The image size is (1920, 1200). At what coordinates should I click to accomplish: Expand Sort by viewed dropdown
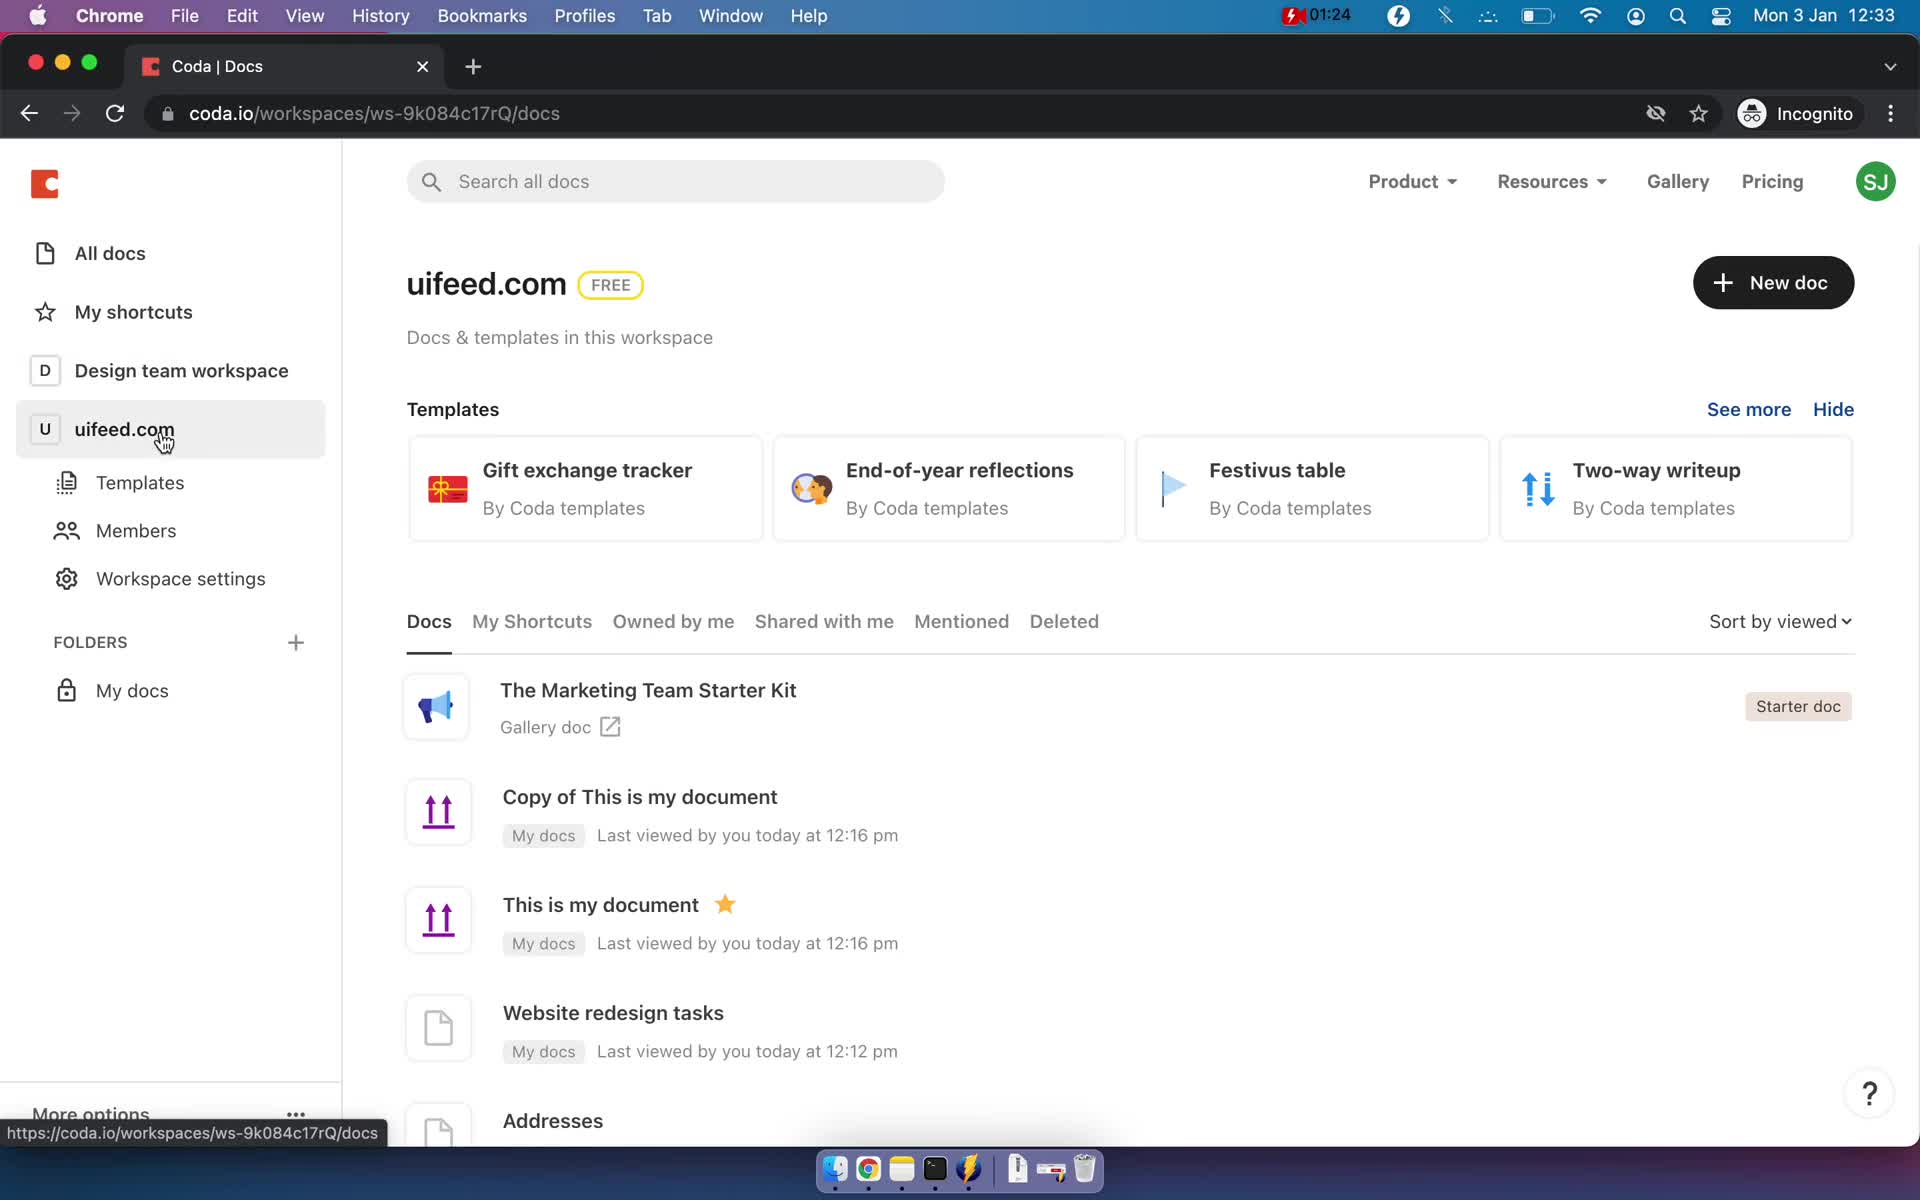click(x=1782, y=621)
